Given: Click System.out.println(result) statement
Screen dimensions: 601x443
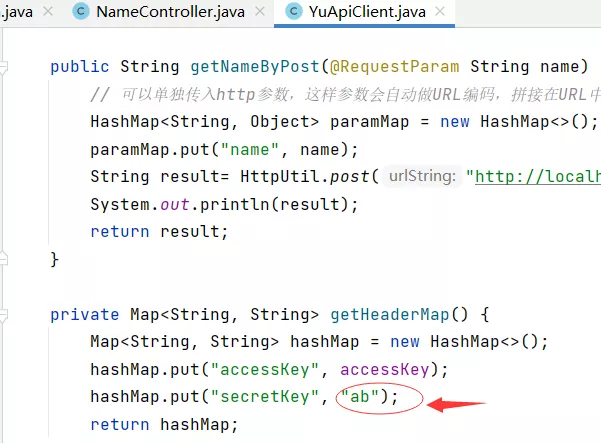Looking at the screenshot, I should click(x=224, y=204).
